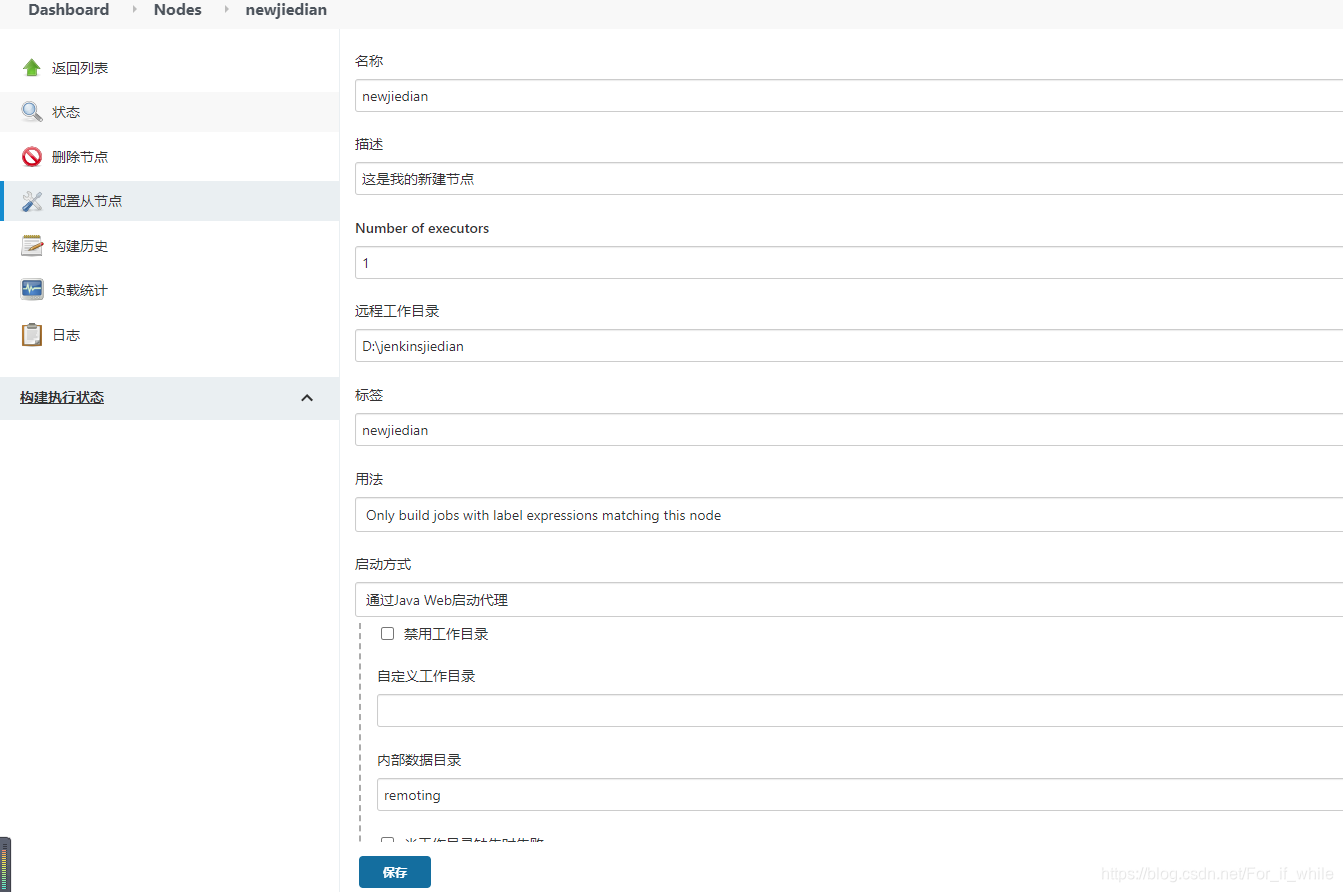1343x892 pixels.
Task: Focus the 远程工作目录 input field
Action: (849, 346)
